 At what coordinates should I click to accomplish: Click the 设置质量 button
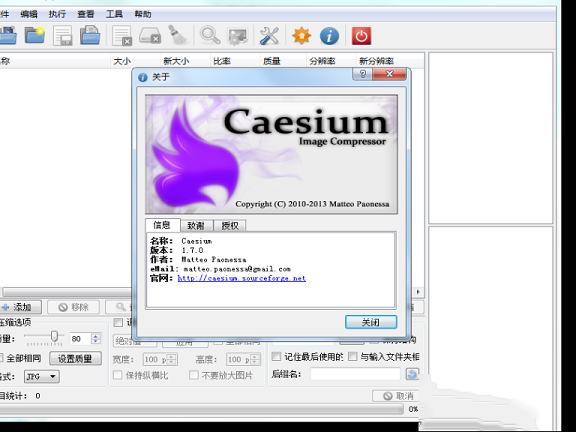click(x=75, y=359)
